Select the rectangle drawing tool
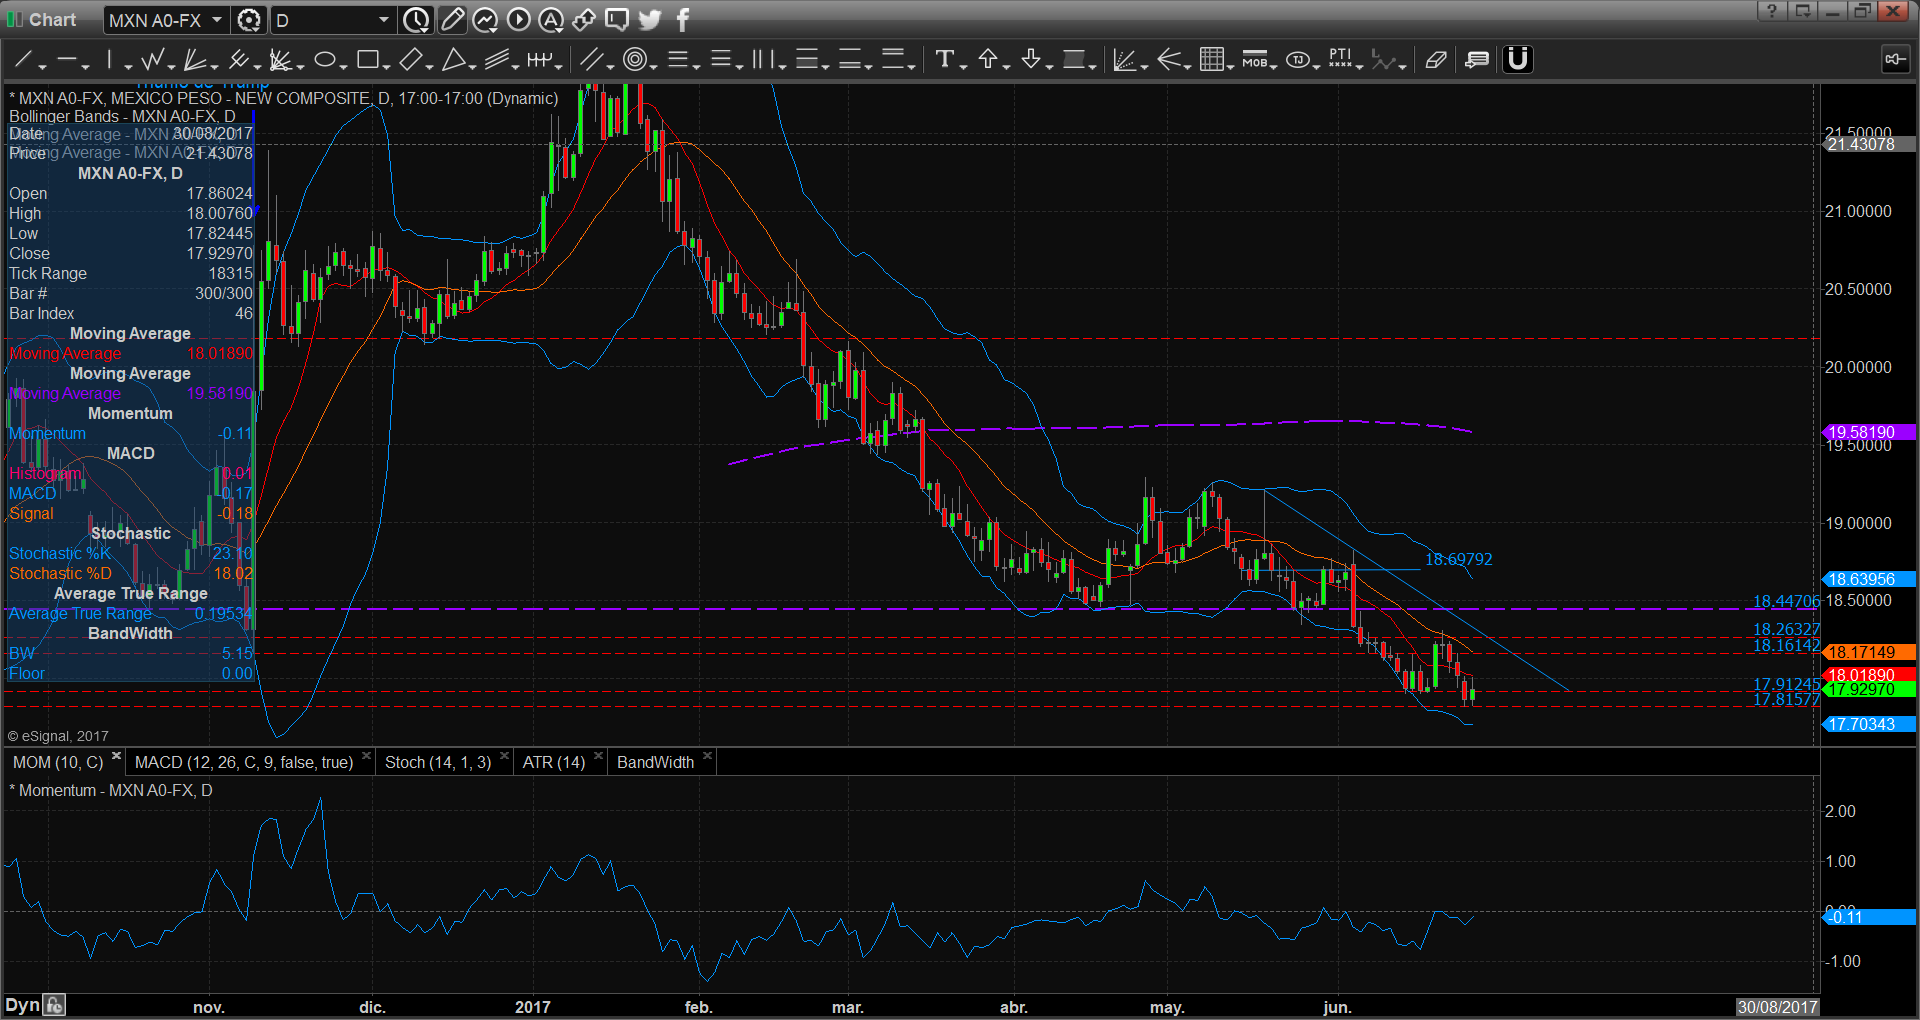Screen dimensions: 1920x1020 pyautogui.click(x=367, y=60)
